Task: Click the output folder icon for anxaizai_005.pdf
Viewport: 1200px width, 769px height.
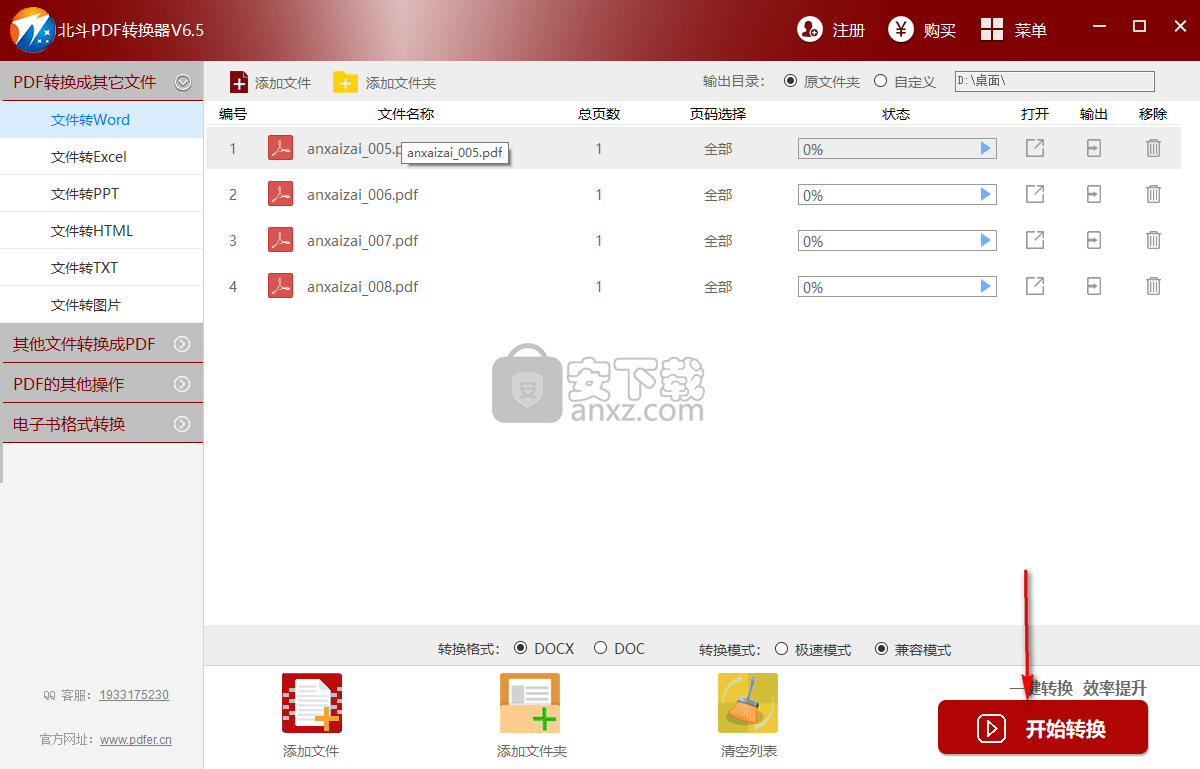Action: click(x=1094, y=148)
